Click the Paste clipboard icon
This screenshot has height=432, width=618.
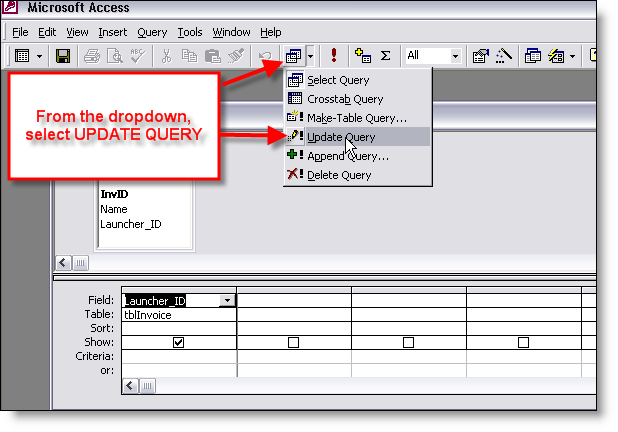point(212,56)
